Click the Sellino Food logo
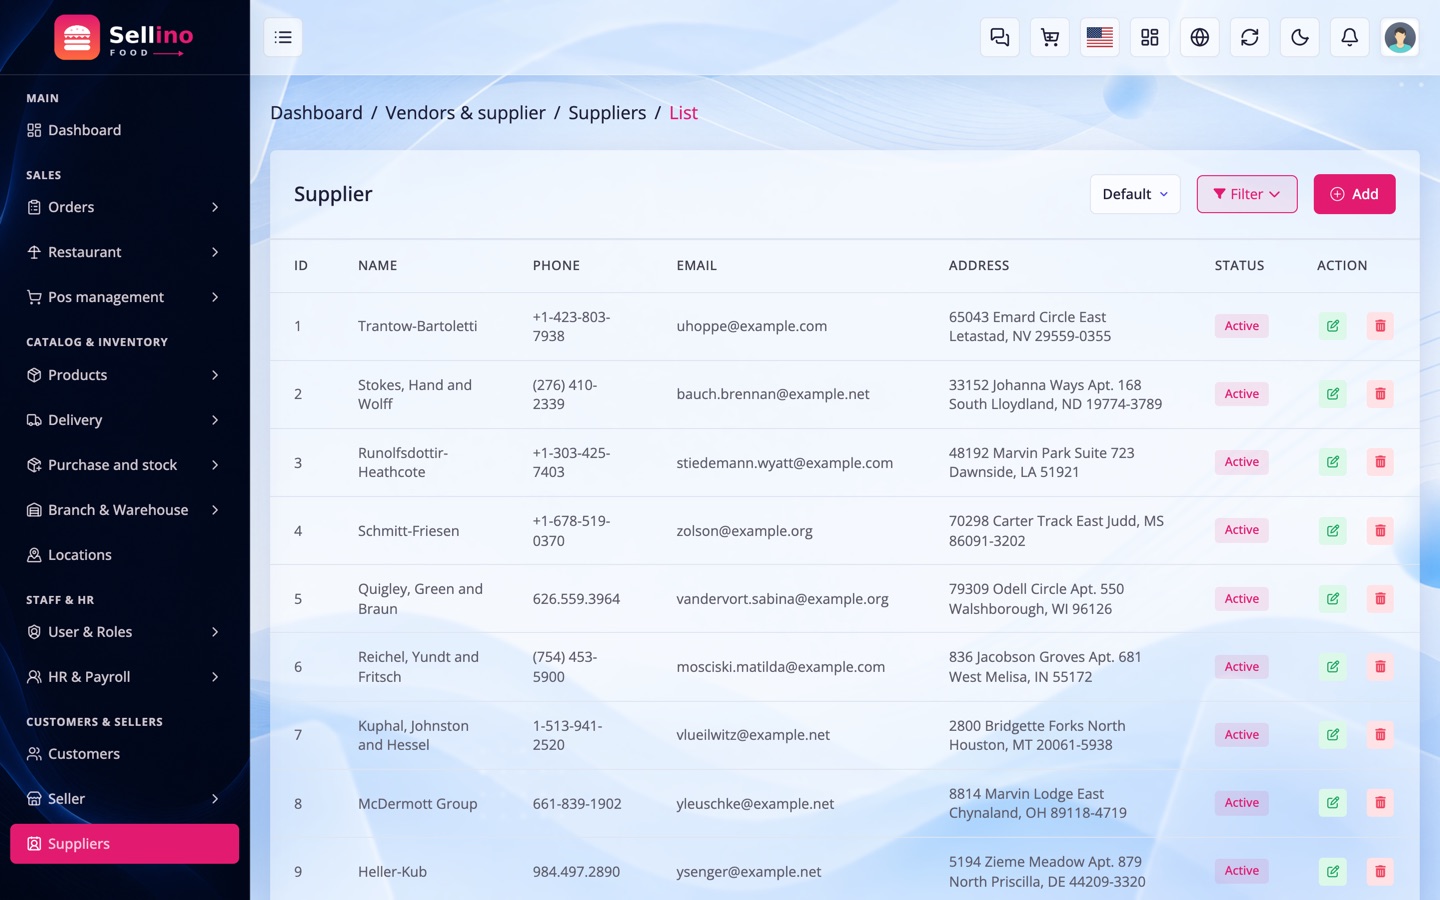1440x900 pixels. coord(124,38)
